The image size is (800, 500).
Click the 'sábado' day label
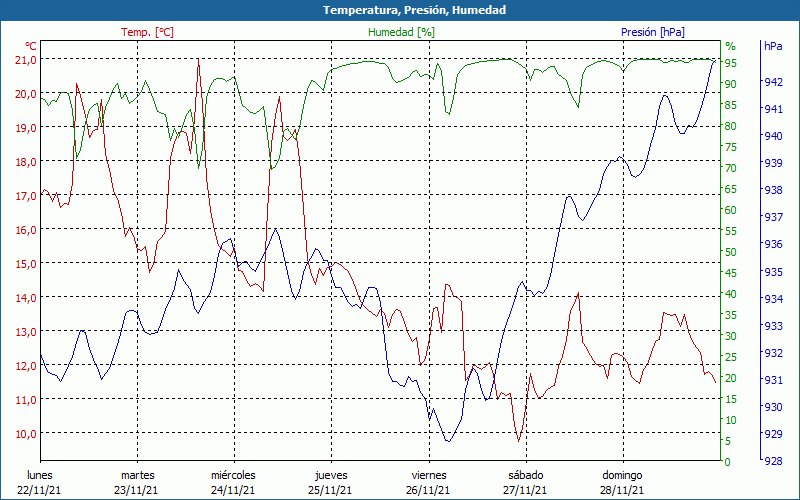[x=526, y=475]
